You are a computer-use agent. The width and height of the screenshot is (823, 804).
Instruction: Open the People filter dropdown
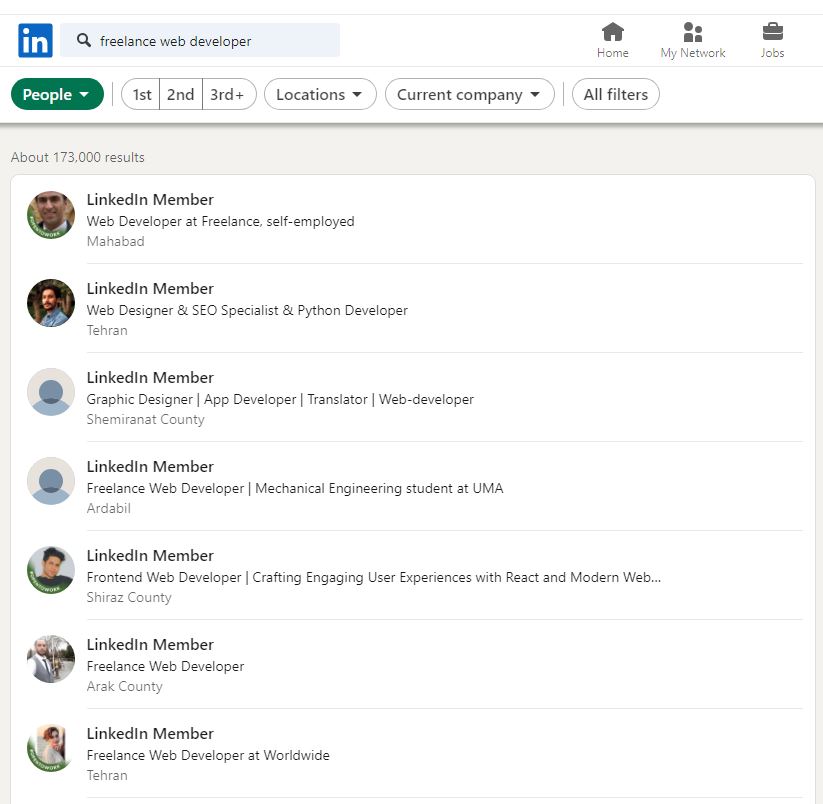pyautogui.click(x=57, y=94)
